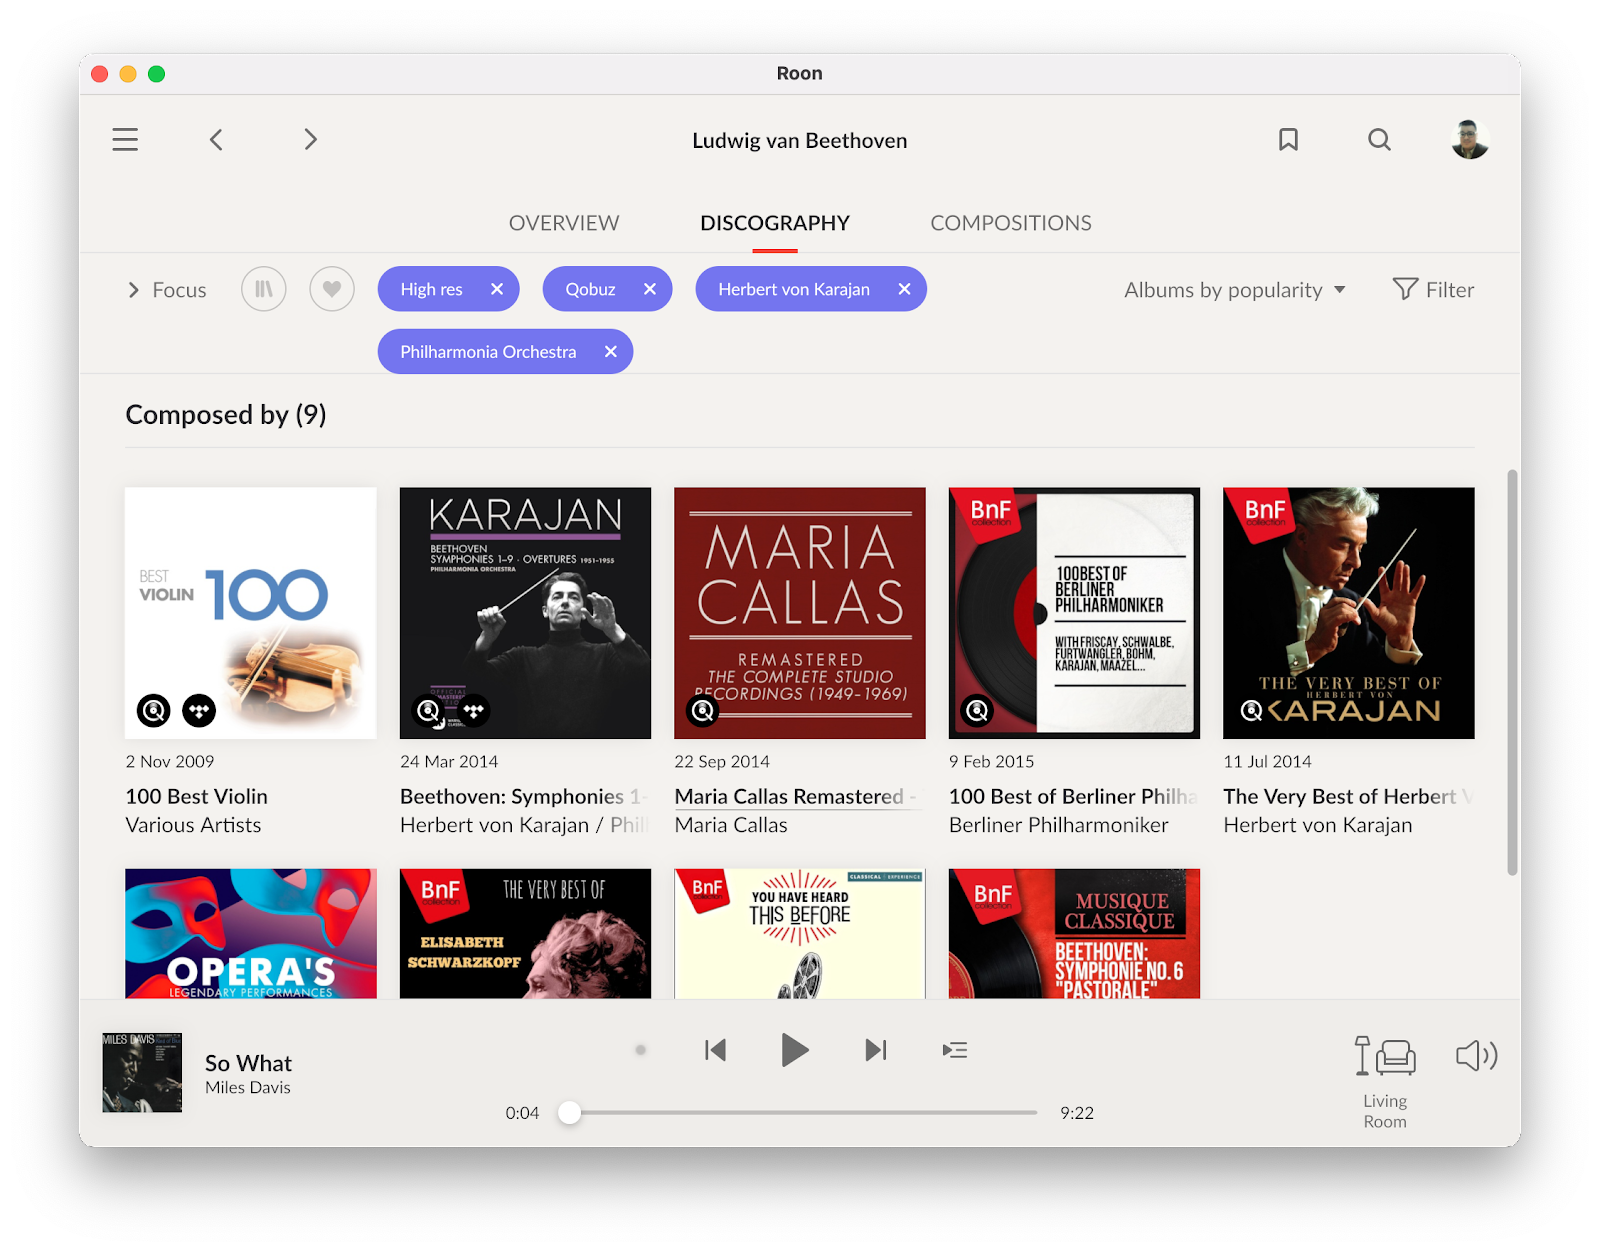Expand the Focus panel
The image size is (1600, 1252).
166,290
